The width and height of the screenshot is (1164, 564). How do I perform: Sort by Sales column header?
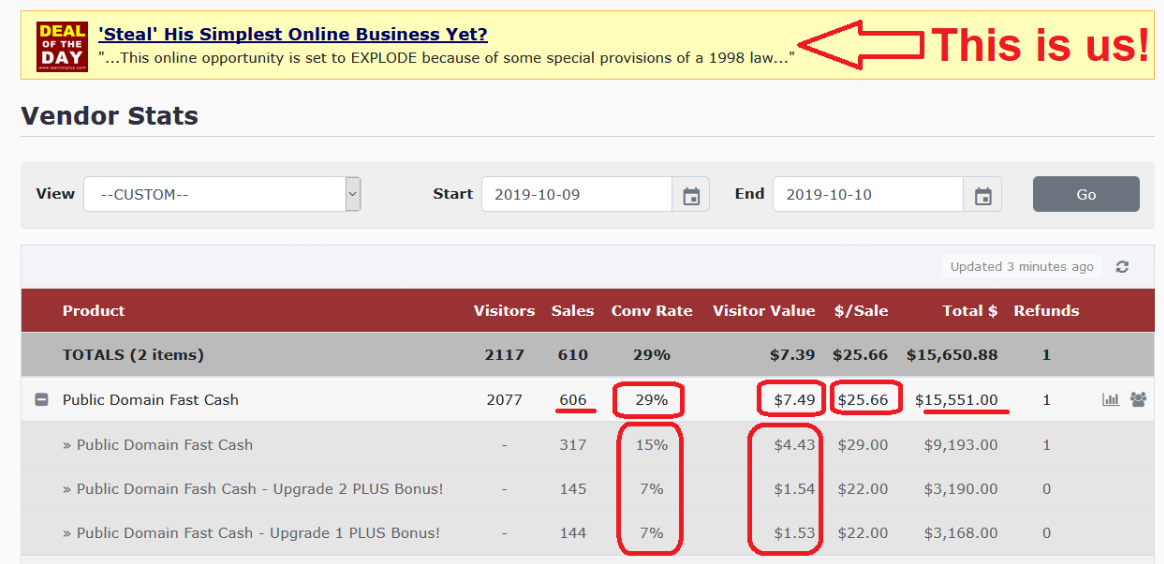pyautogui.click(x=572, y=311)
